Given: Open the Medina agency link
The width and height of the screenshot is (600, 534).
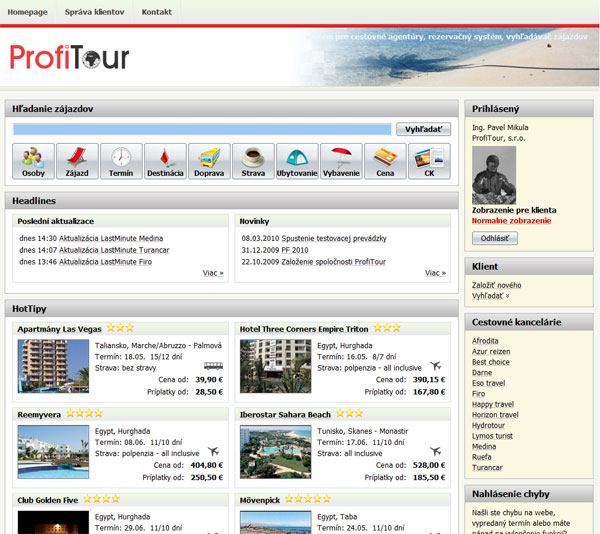Looking at the screenshot, I should (484, 446).
